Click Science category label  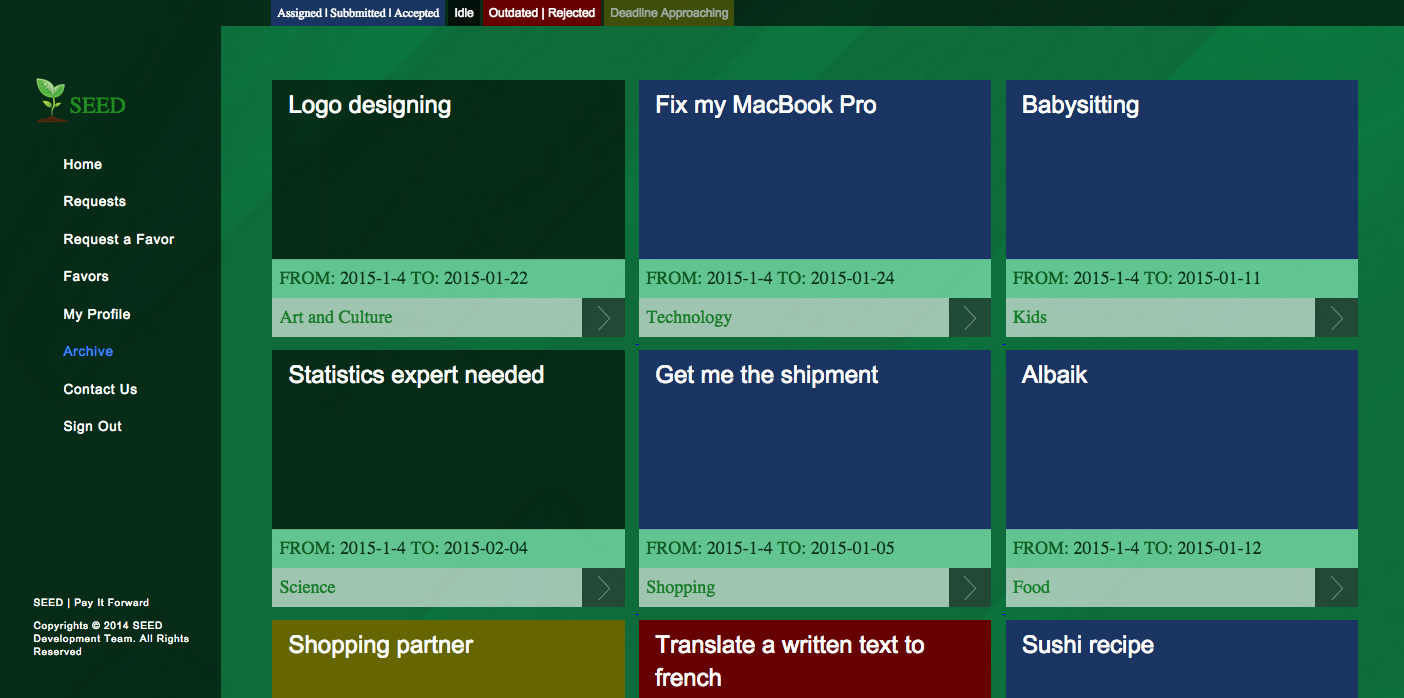pyautogui.click(x=307, y=587)
